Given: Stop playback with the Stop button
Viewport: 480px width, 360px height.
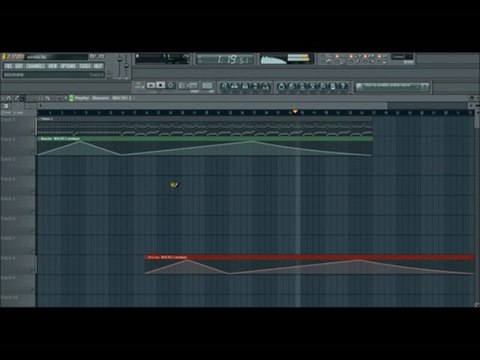Looking at the screenshot, I should (161, 86).
